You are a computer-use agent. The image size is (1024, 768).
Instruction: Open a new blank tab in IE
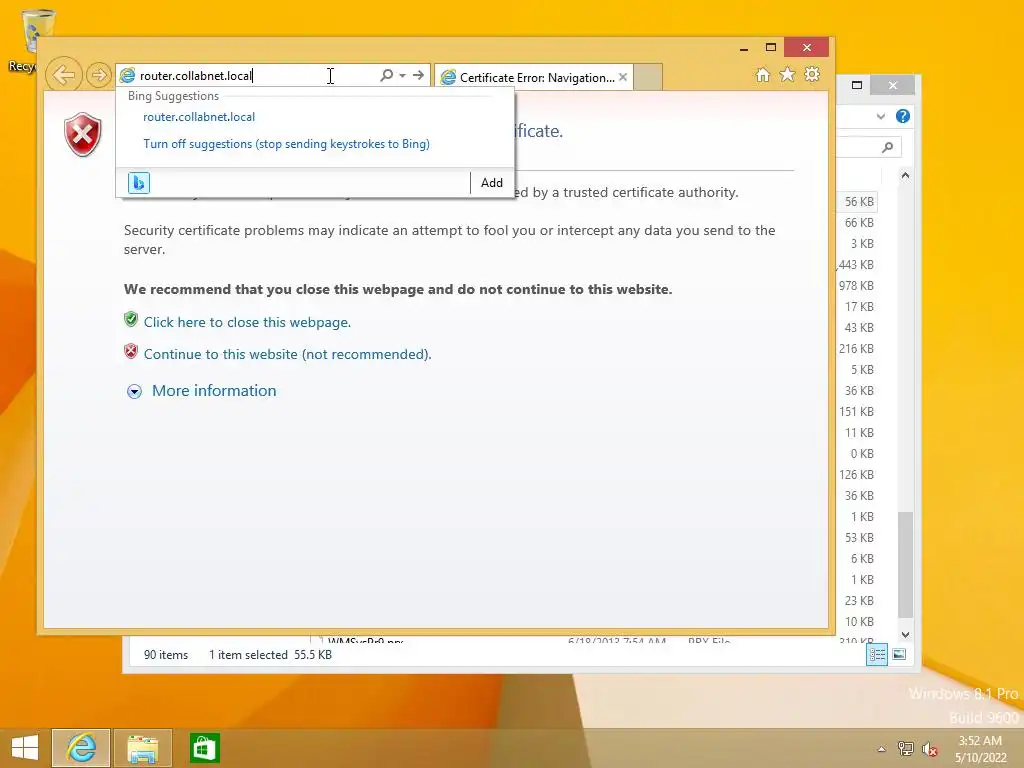click(648, 77)
